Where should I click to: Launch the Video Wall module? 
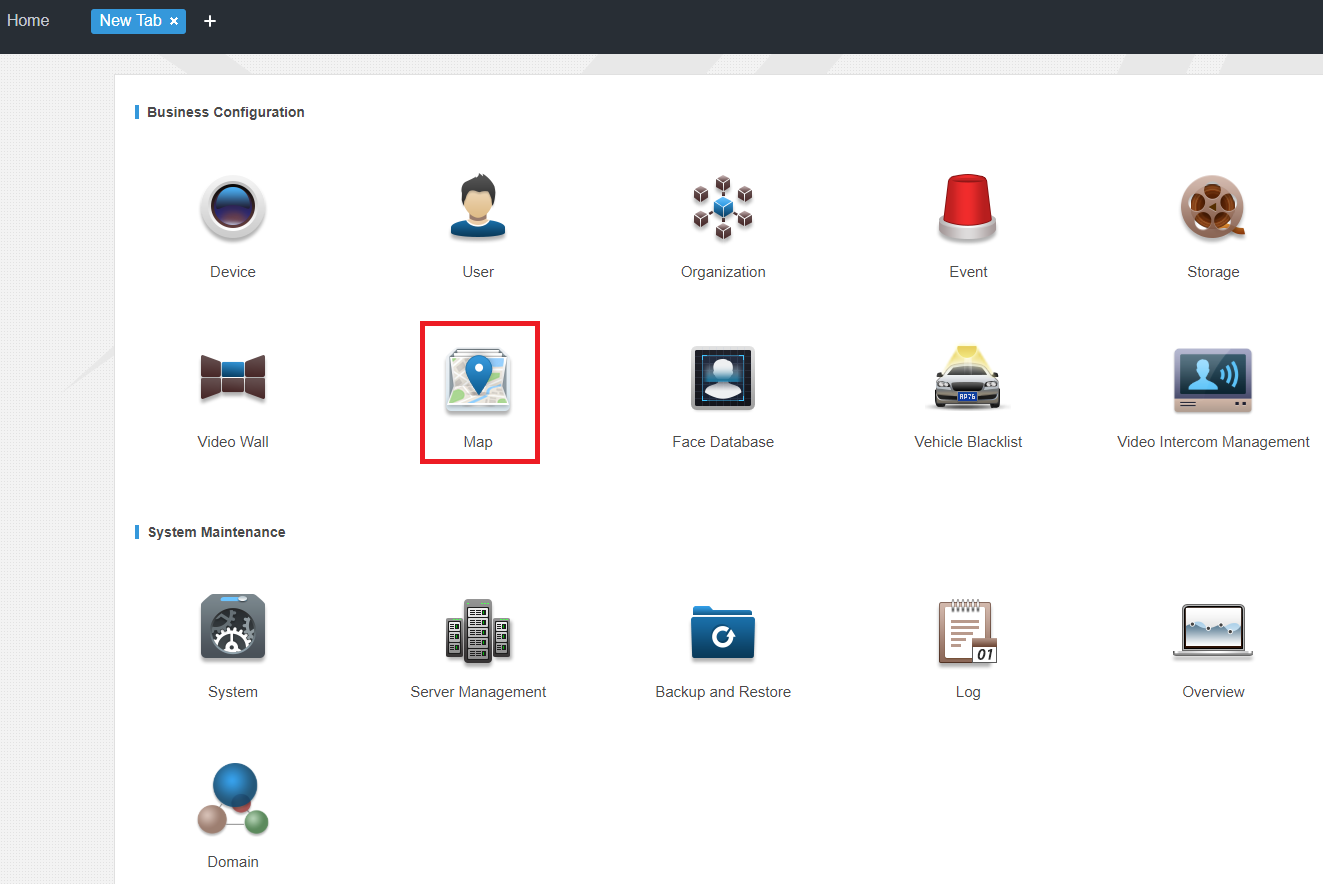233,378
